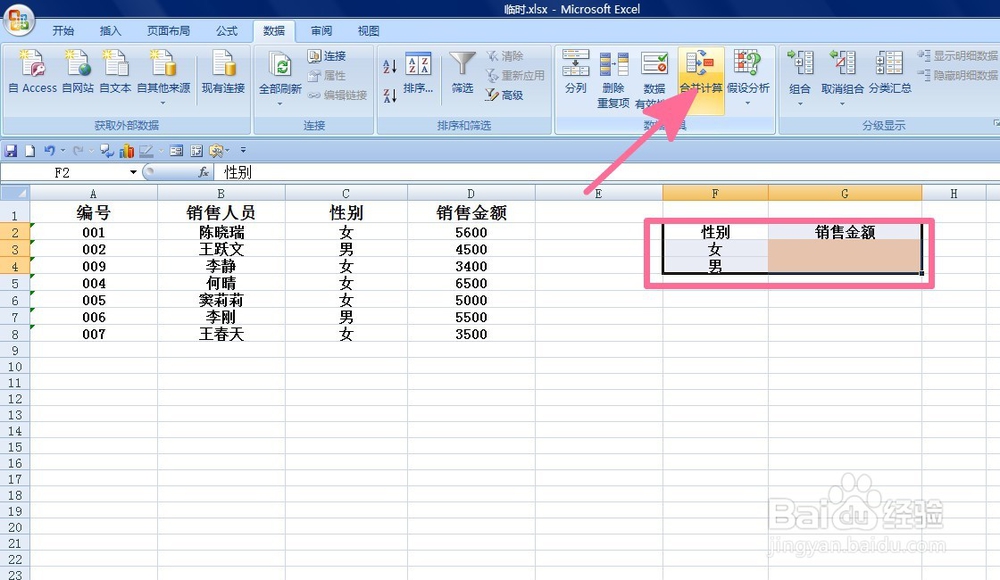Click the Ungroup (取消组合) icon
The height and width of the screenshot is (580, 1000).
(x=842, y=64)
